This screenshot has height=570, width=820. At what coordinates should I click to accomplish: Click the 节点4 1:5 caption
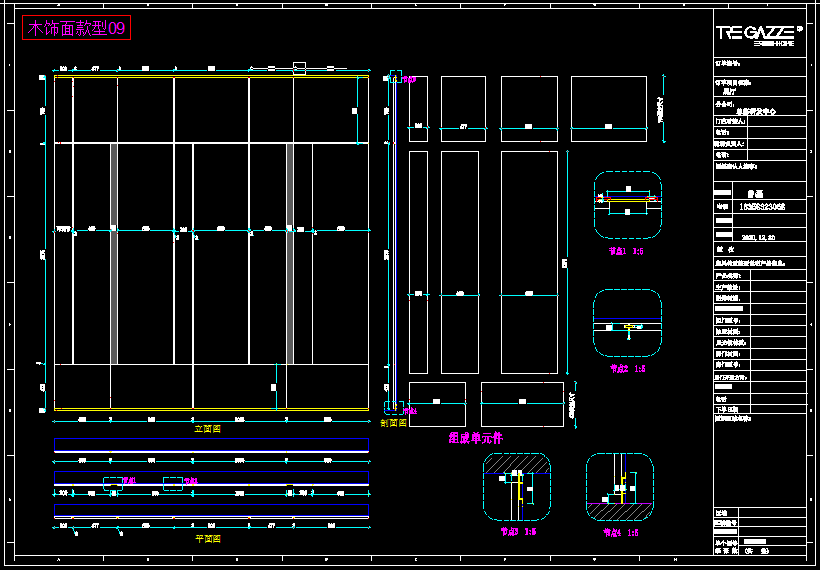[621, 533]
